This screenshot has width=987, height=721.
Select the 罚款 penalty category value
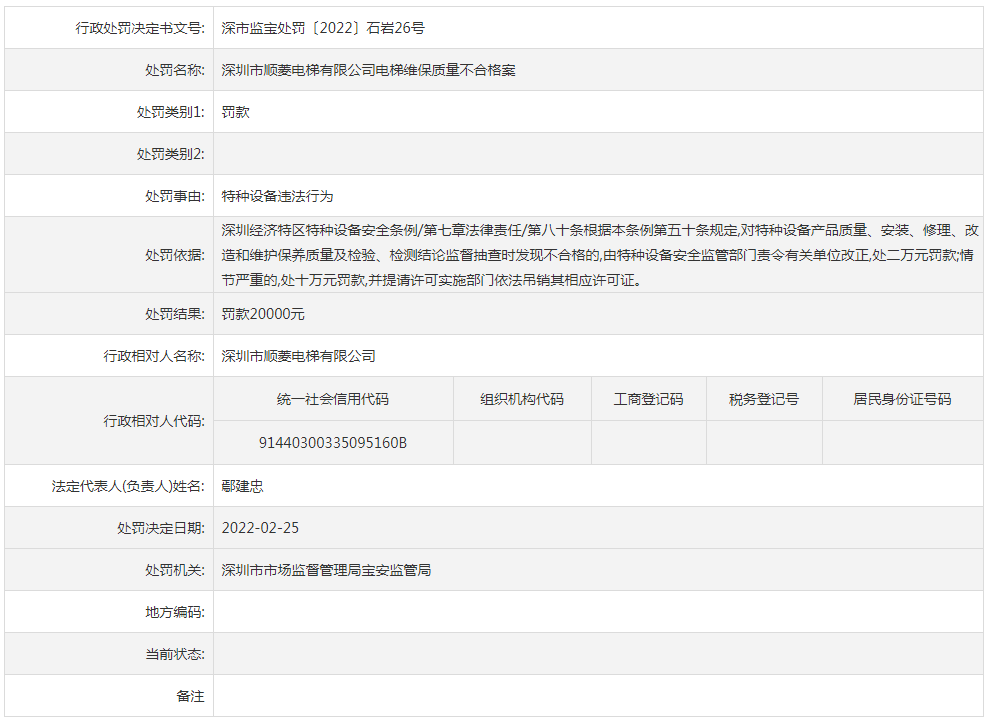coord(235,112)
